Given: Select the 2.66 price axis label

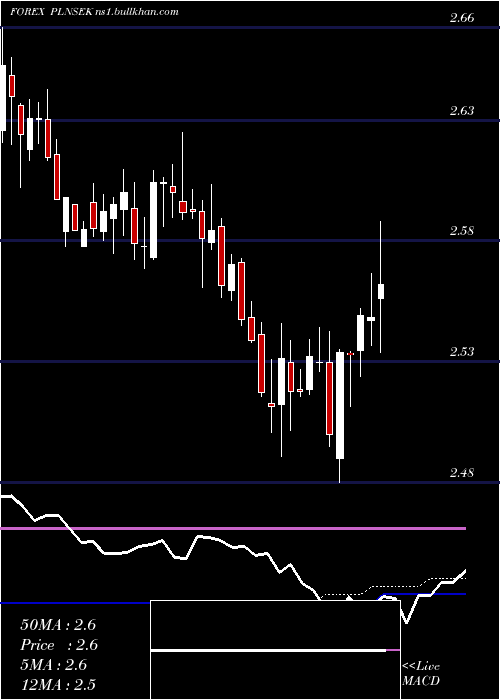Looking at the screenshot, I should (462, 18).
